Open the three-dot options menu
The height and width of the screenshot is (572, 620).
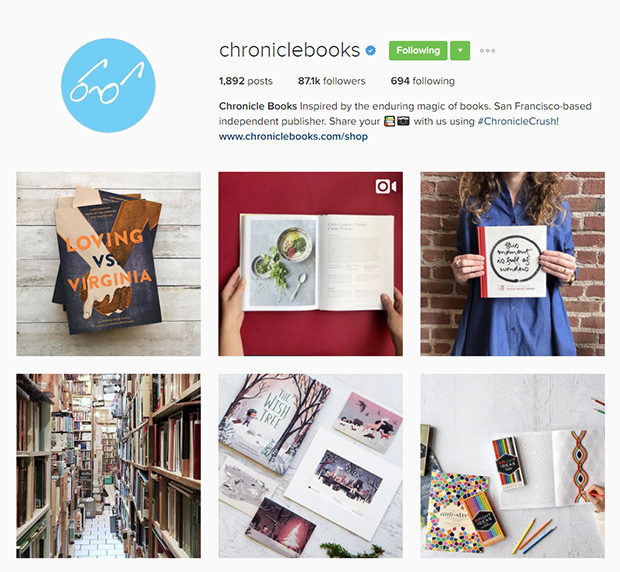pyautogui.click(x=487, y=51)
